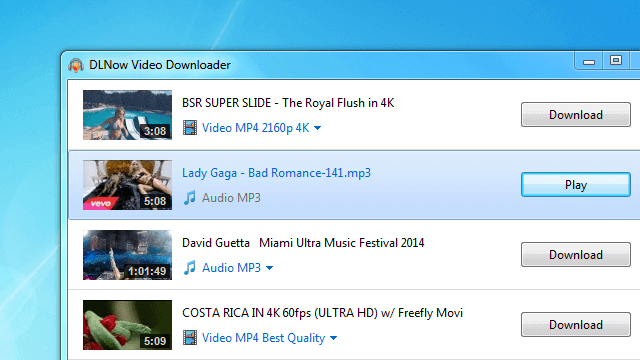
Task: Select David Guetta 1:01:49 thumbnail
Action: pos(127,255)
